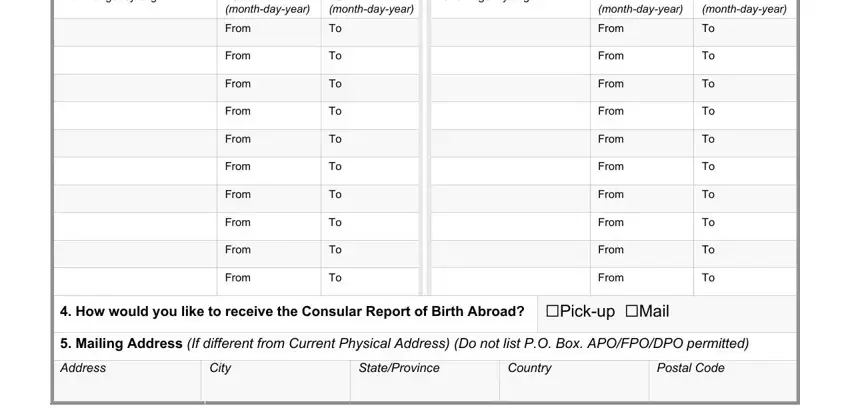This screenshot has height=408, width=850.
Task: Click the mailing Country field
Action: coord(574,381)
